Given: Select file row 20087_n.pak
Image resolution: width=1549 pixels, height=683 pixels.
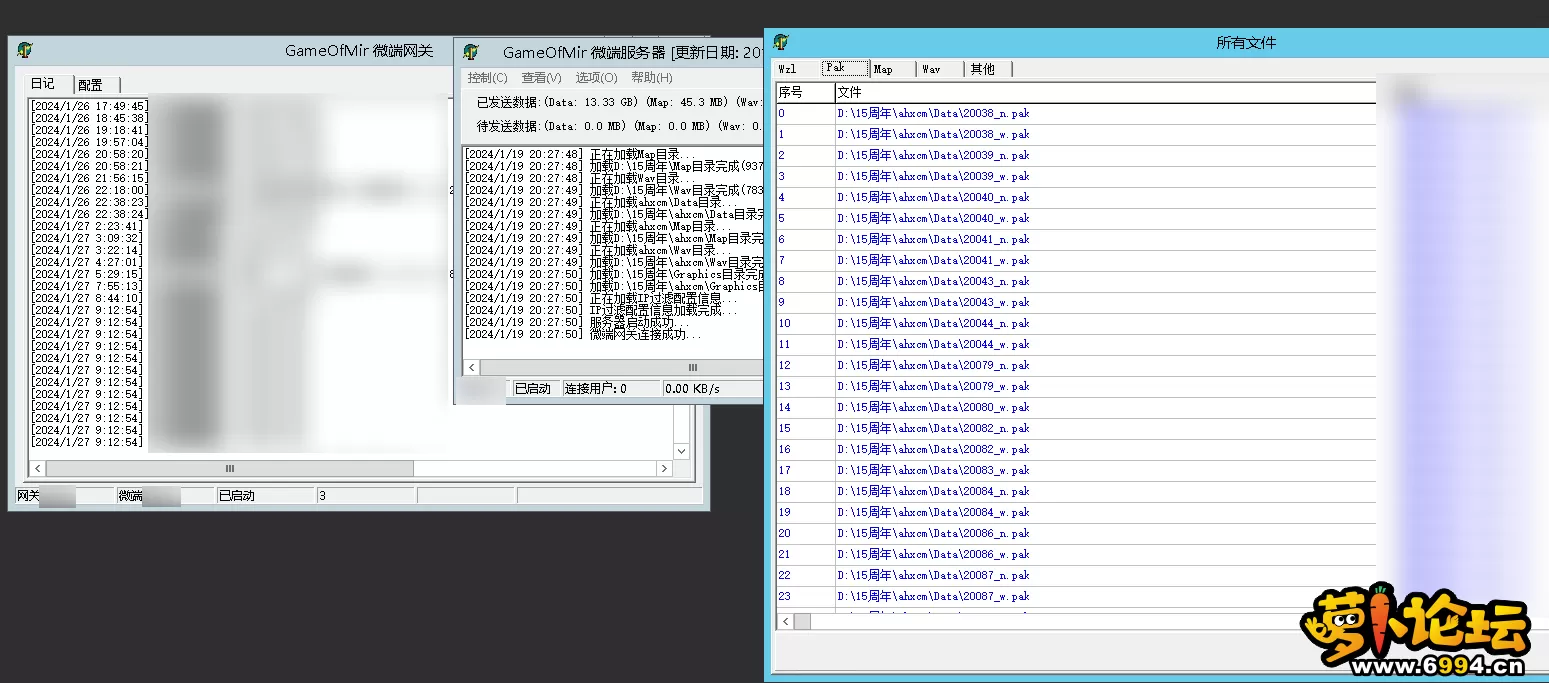Looking at the screenshot, I should [1076, 576].
